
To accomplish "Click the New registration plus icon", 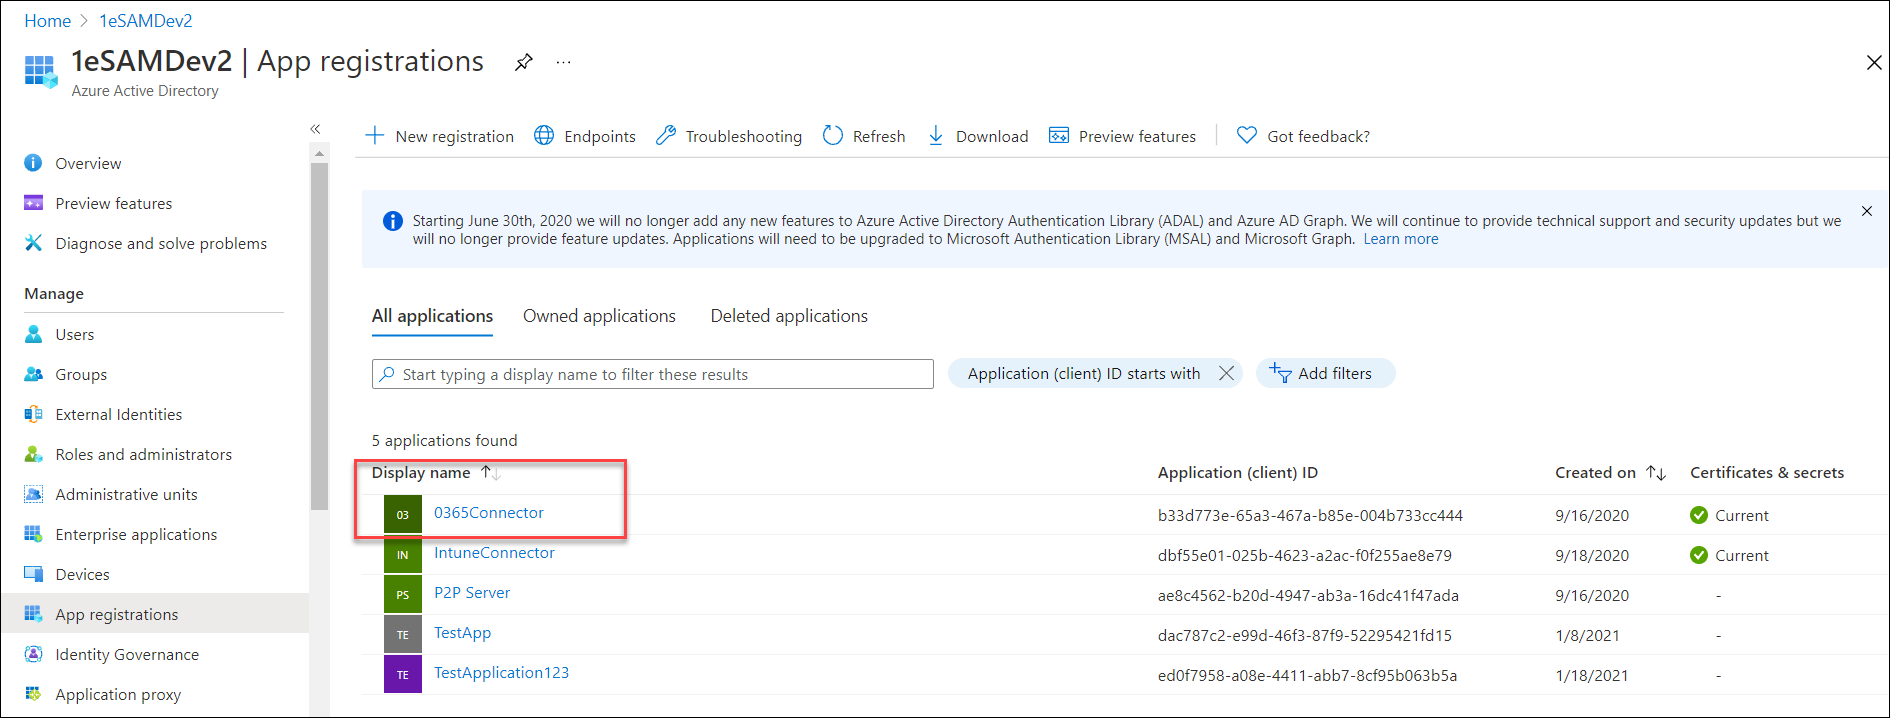I will [375, 136].
